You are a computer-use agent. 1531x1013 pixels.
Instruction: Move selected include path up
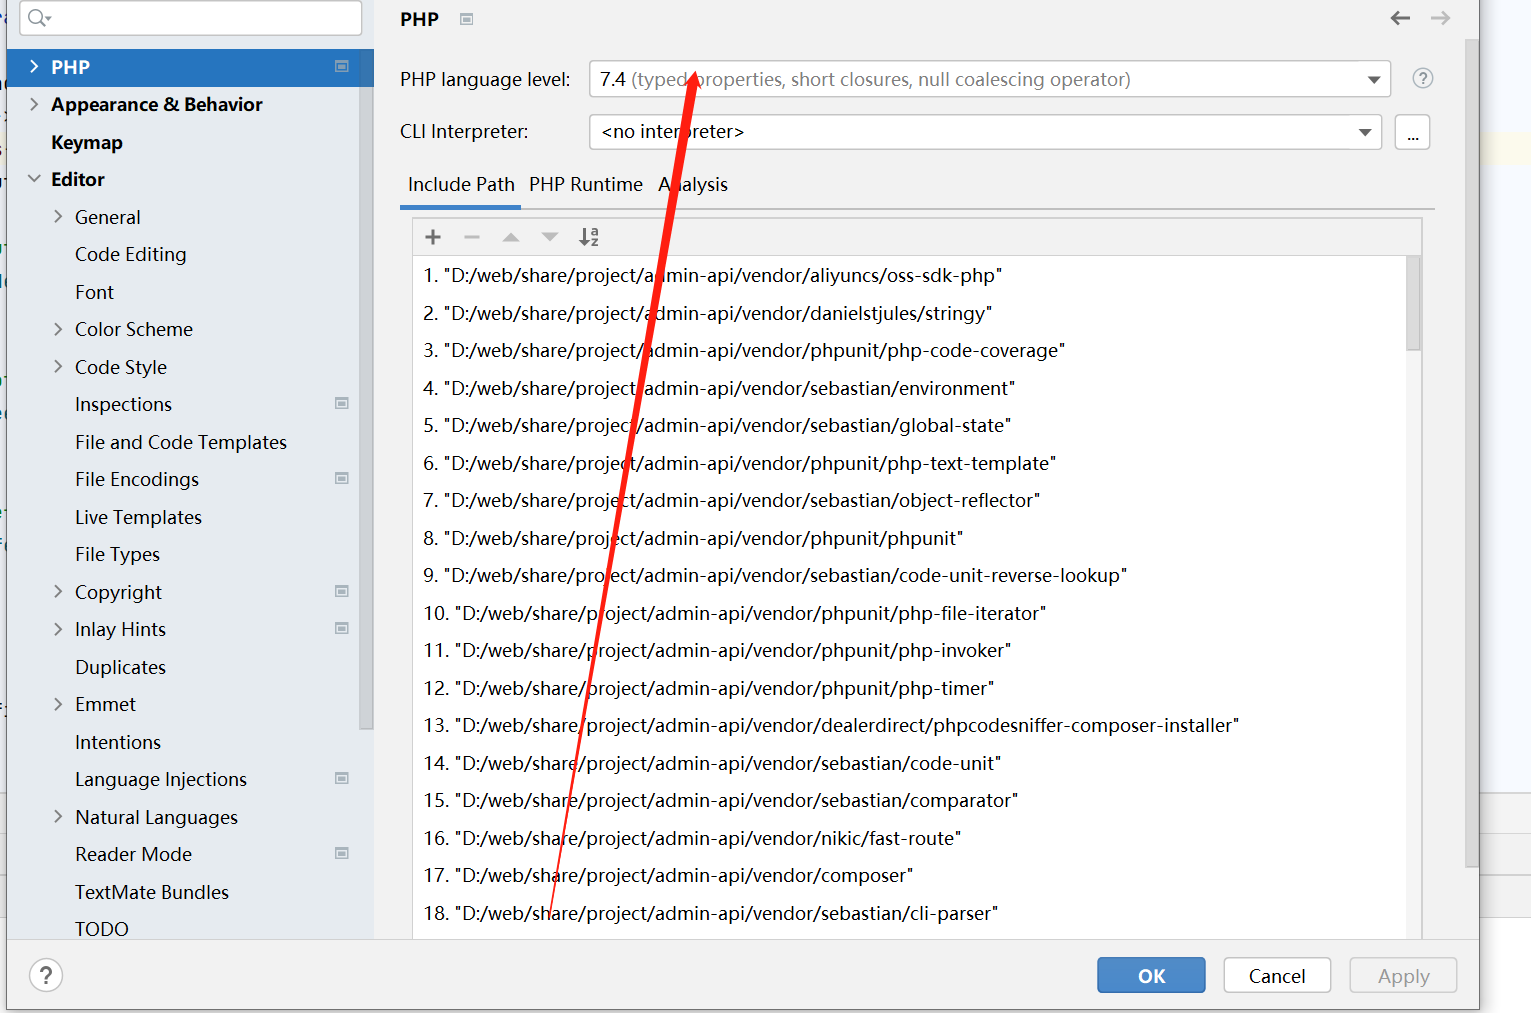click(511, 237)
